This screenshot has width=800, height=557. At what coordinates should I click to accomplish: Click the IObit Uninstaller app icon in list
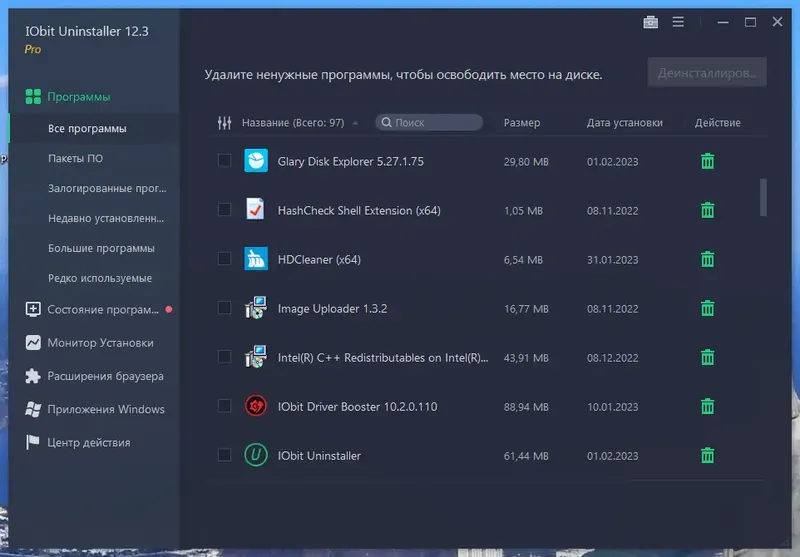(x=256, y=455)
